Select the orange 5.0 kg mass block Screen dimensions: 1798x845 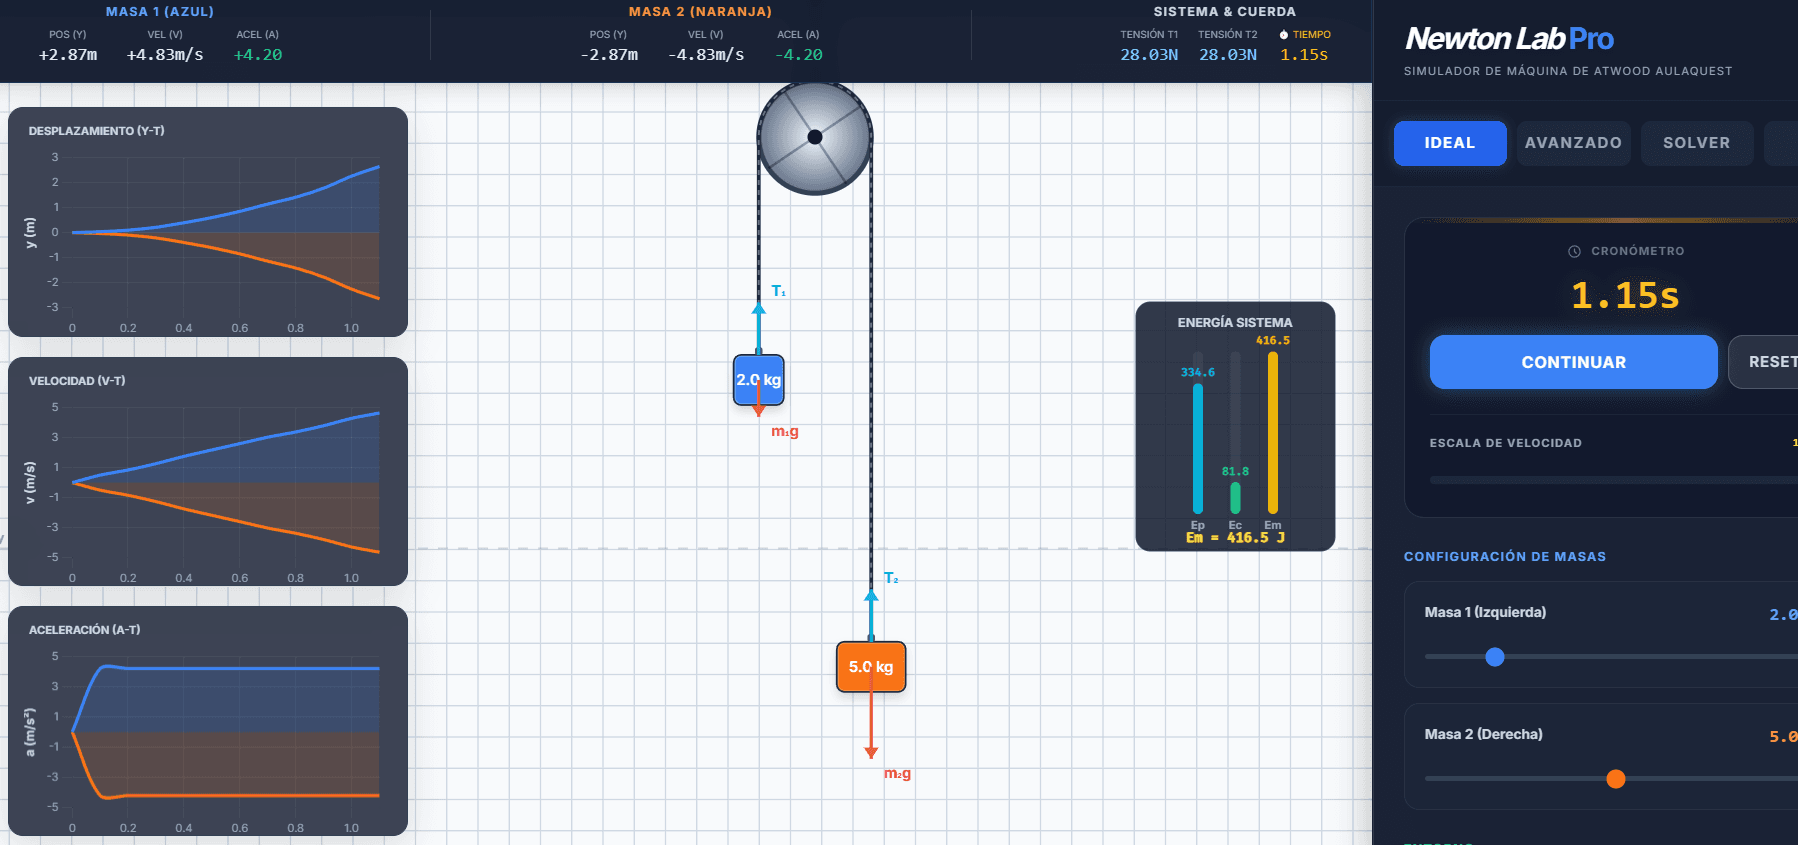coord(871,667)
